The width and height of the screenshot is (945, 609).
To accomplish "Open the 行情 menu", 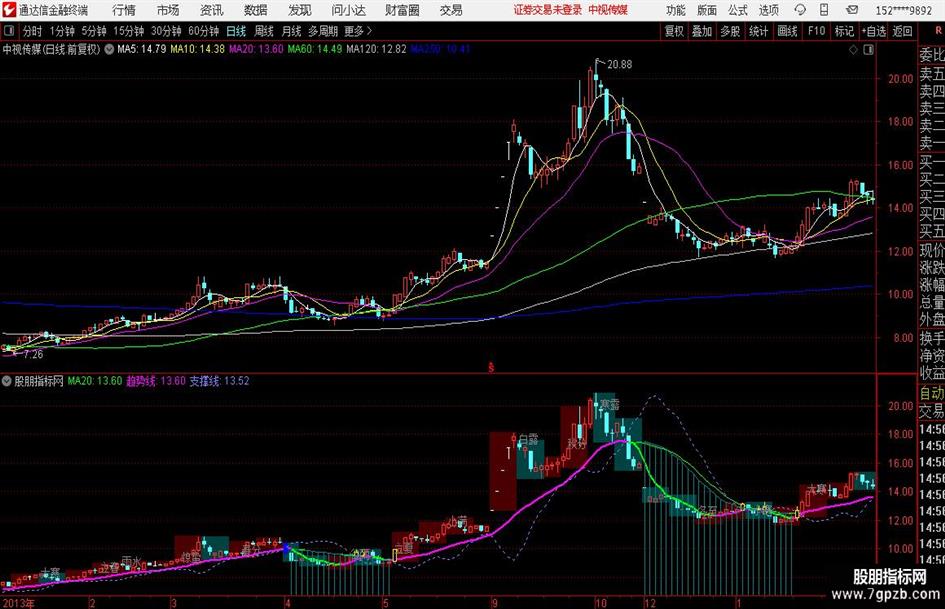I will click(124, 10).
